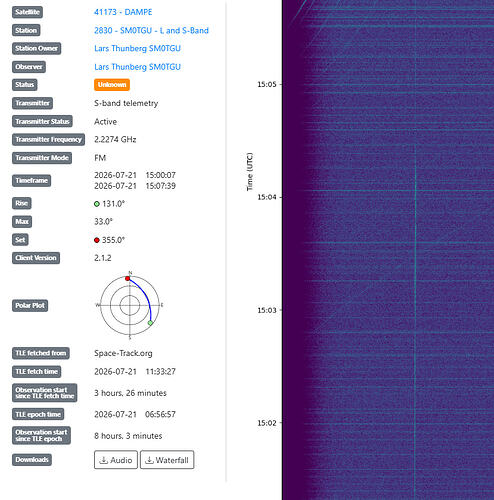494x500 pixels.
Task: Open the 41173 - DAMPE satellite link
Action: point(123,12)
